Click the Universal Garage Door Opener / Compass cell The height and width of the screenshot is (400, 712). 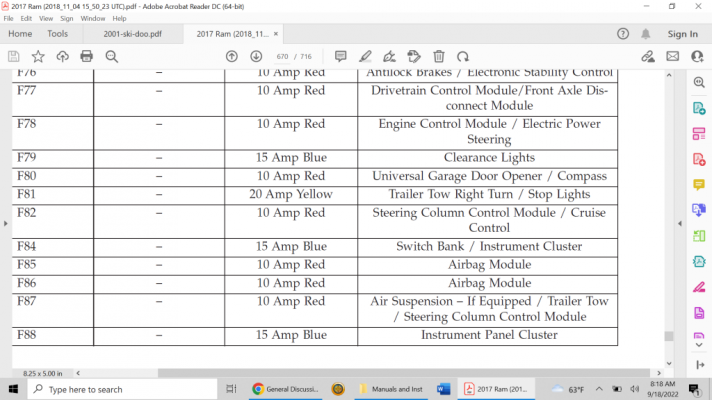click(489, 176)
